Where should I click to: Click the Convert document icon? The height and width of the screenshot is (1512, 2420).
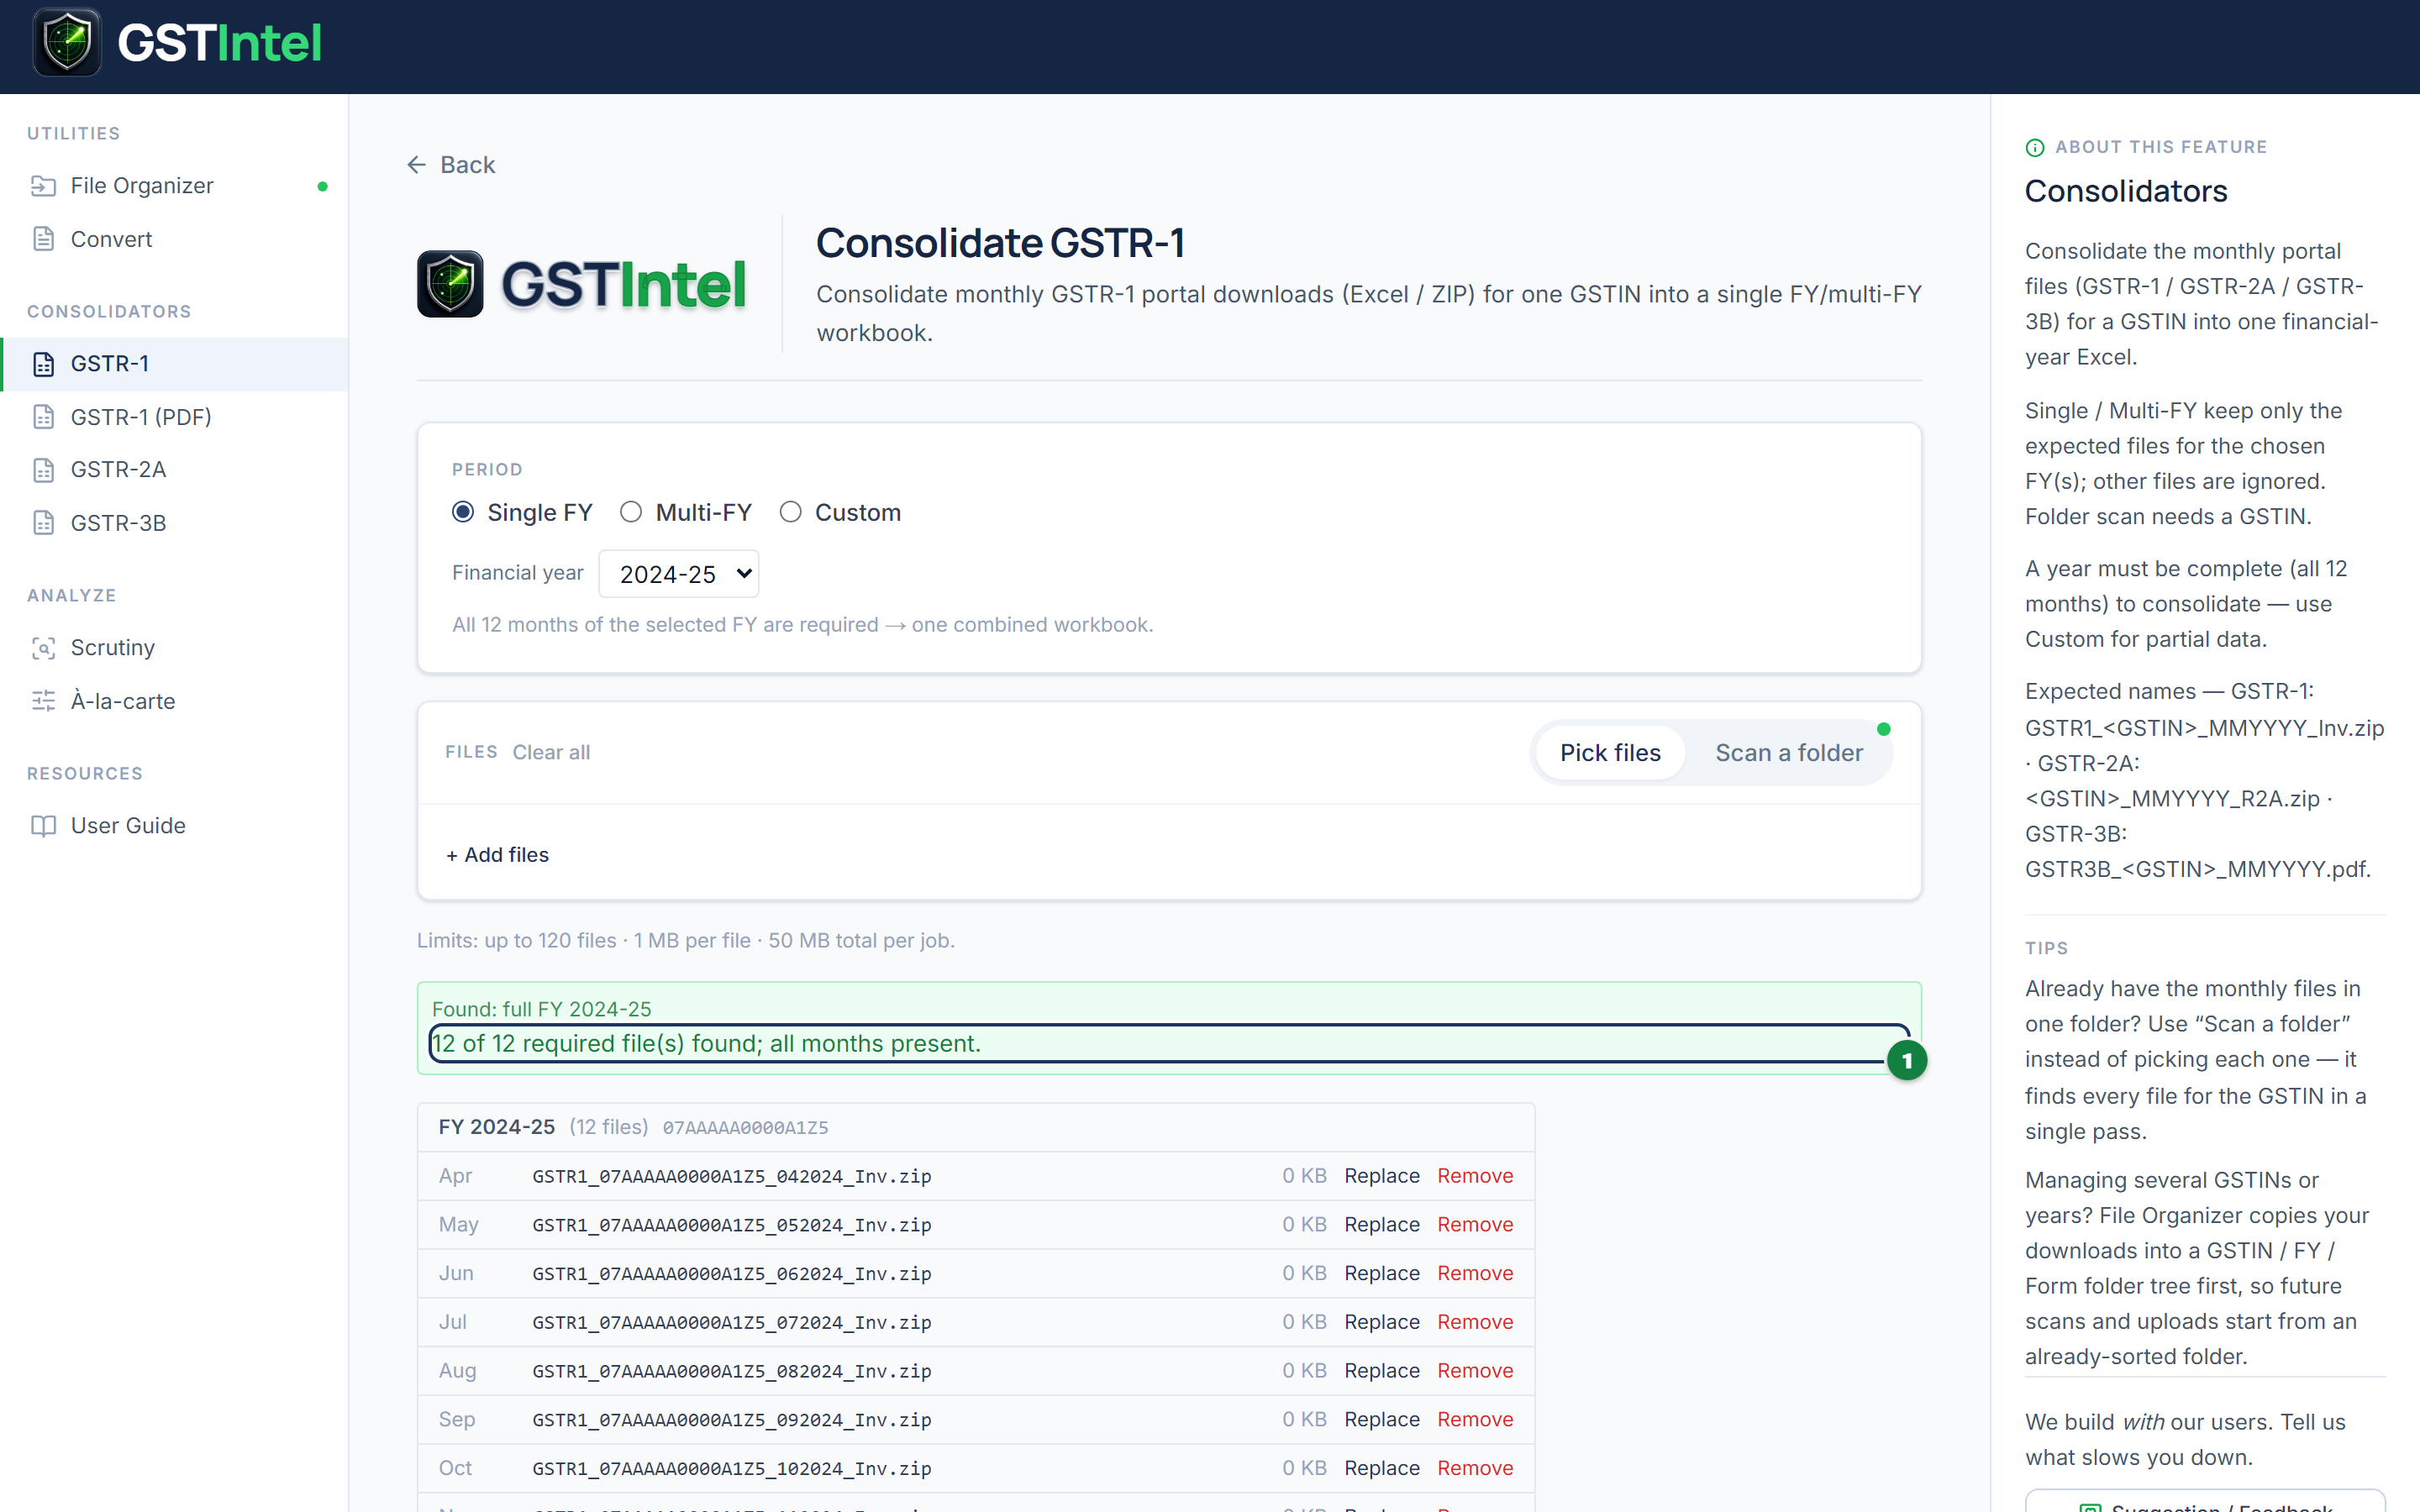[43, 239]
